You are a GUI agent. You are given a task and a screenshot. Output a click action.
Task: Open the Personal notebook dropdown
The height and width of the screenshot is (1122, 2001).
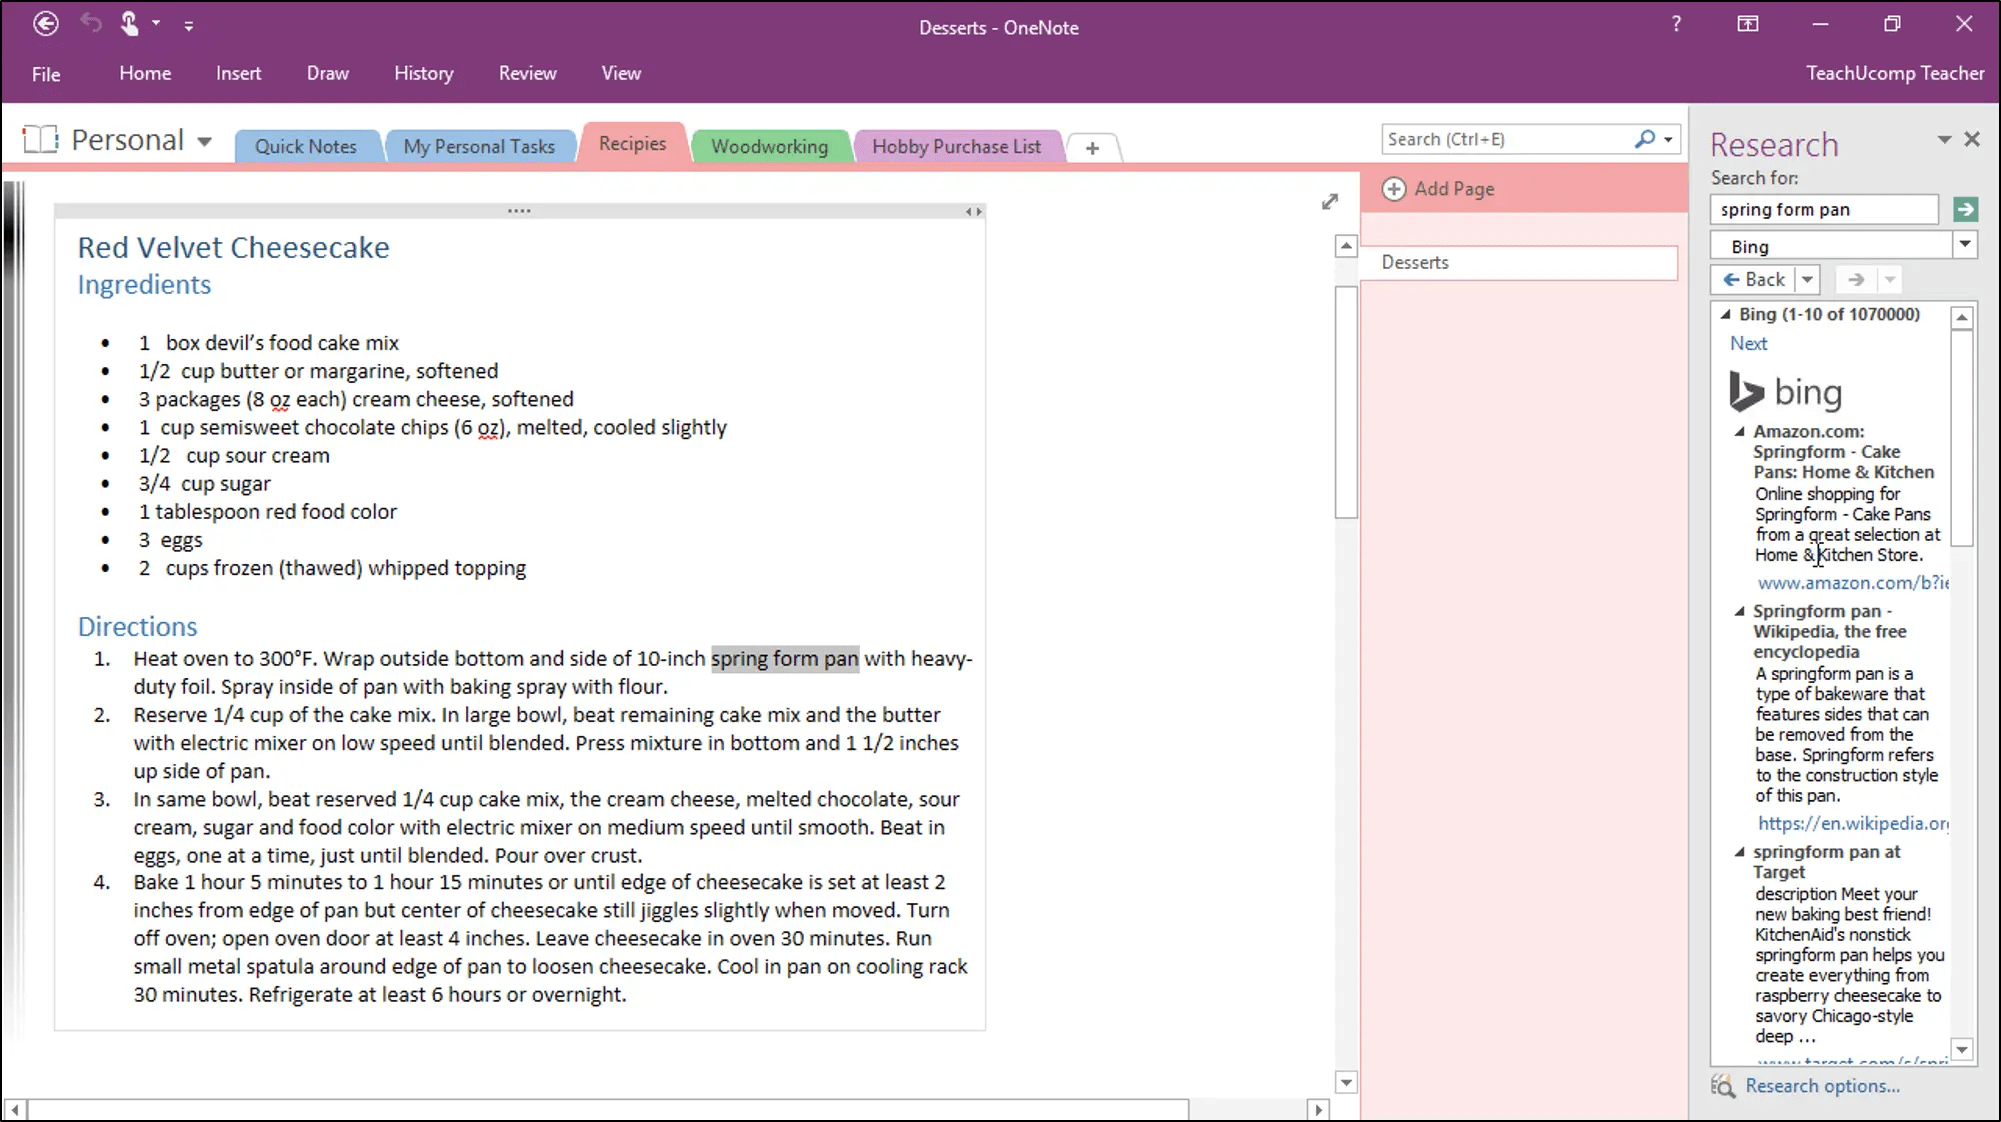tap(205, 141)
